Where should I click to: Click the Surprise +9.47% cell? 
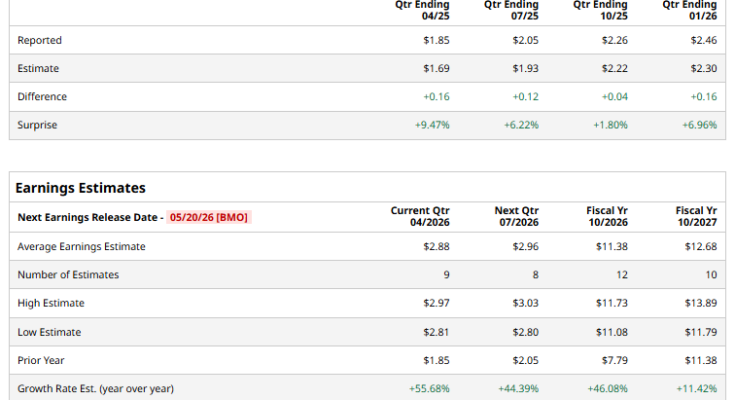click(432, 125)
